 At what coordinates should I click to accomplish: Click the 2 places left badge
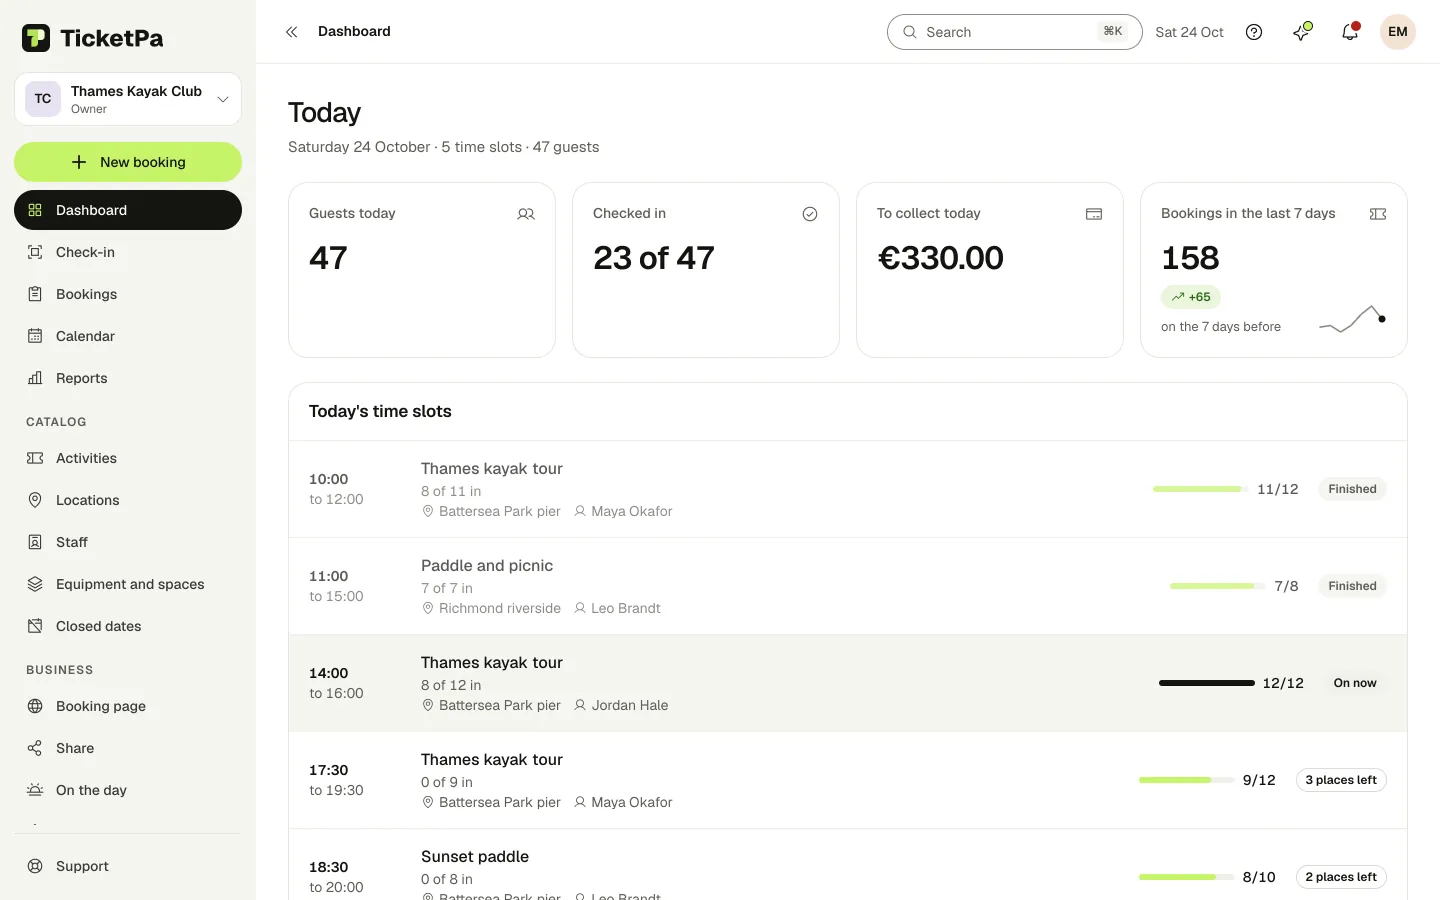[x=1341, y=877]
